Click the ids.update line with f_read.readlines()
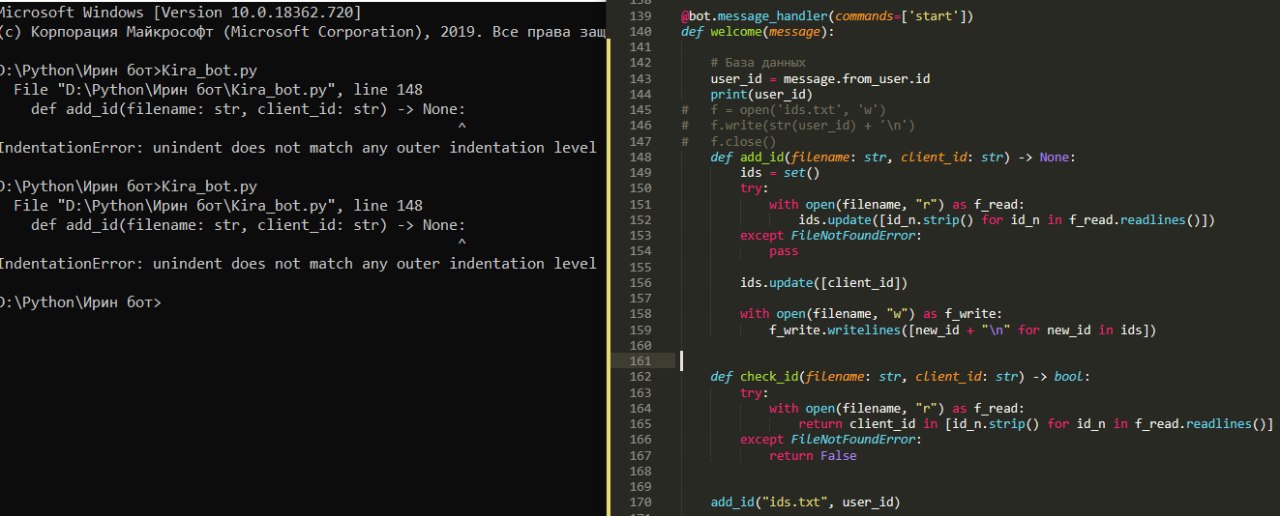This screenshot has width=1280, height=516. [1007, 220]
